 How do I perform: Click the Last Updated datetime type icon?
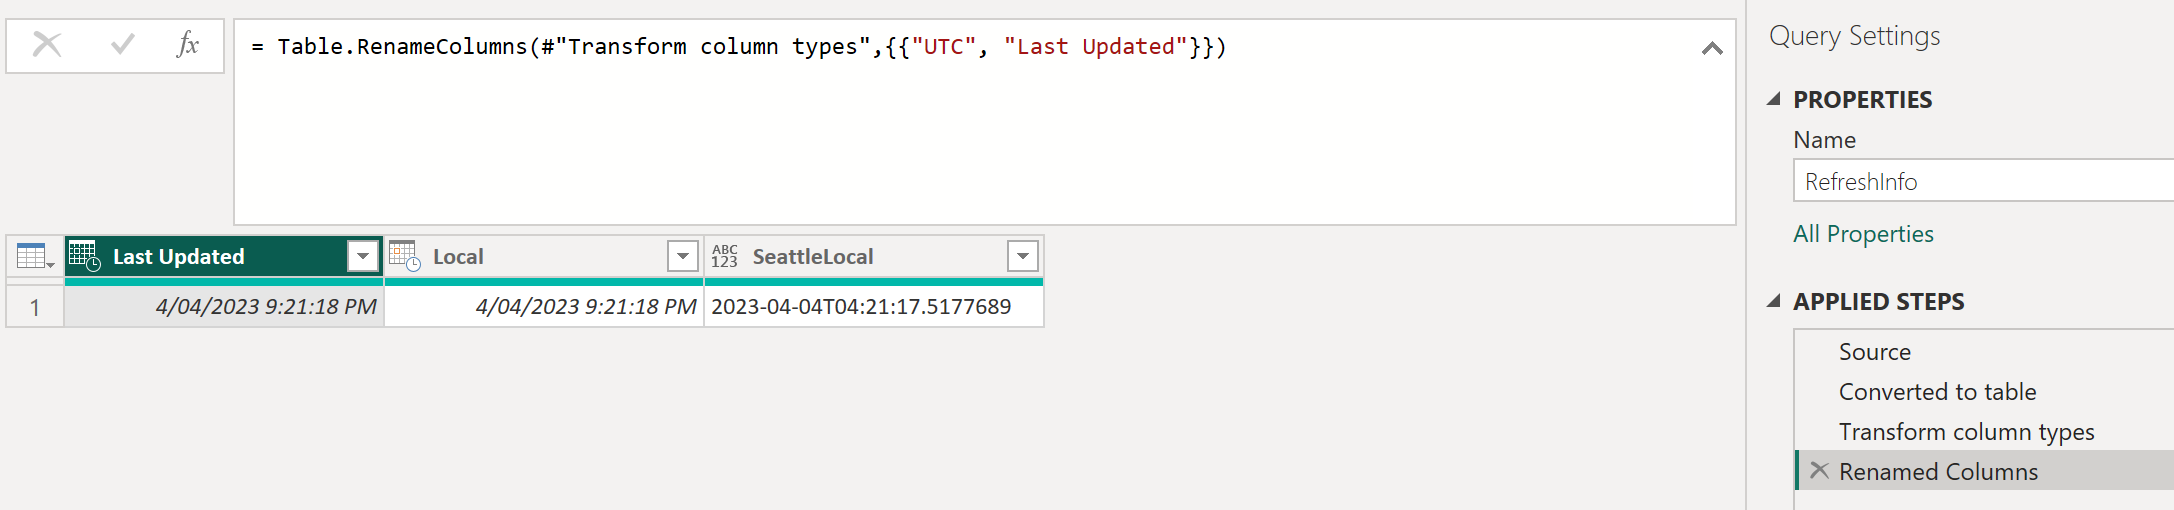(x=85, y=257)
